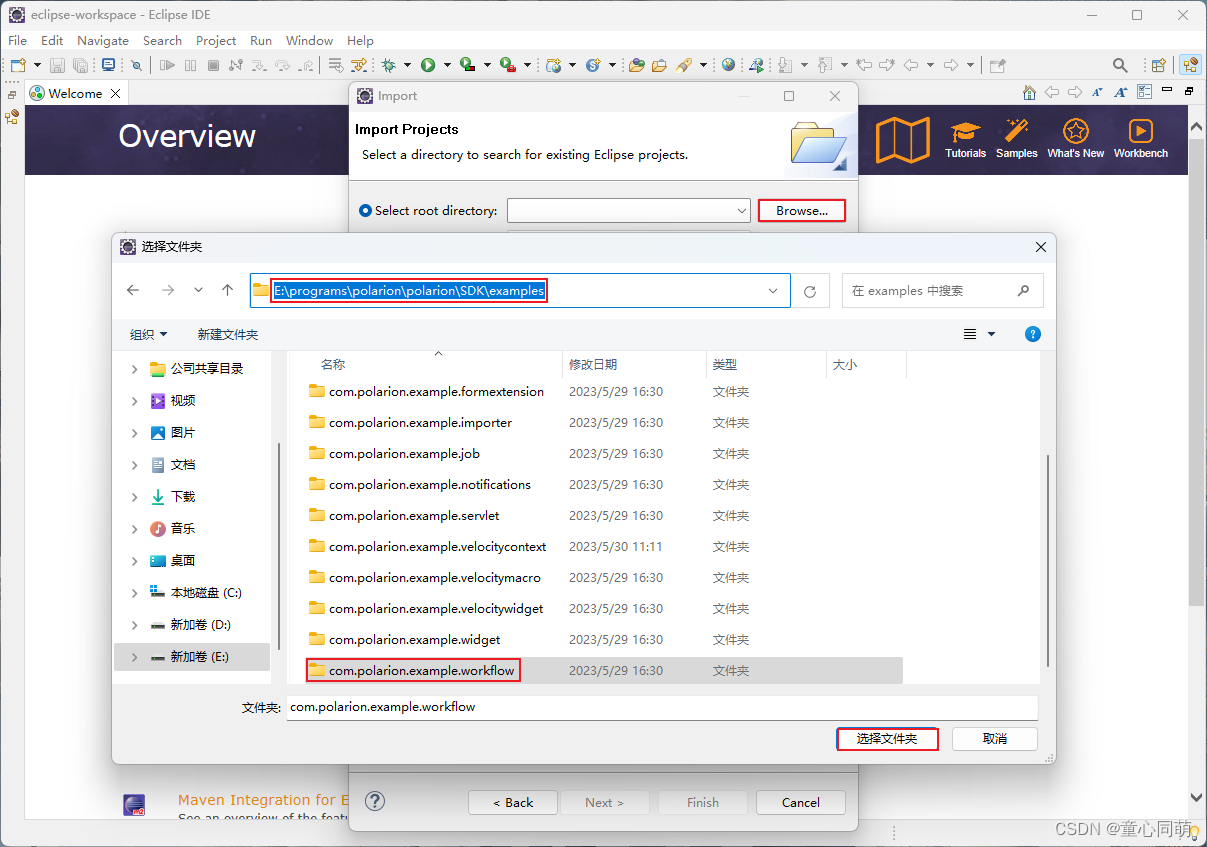Image resolution: width=1207 pixels, height=847 pixels.
Task: Open the Search menu
Action: click(x=162, y=41)
